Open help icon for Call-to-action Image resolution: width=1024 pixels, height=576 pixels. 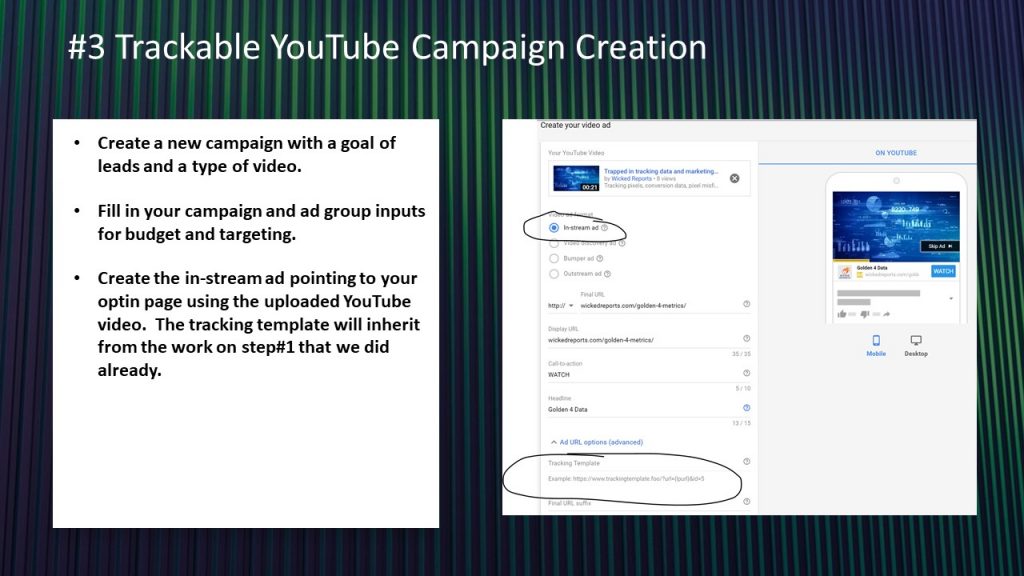[746, 373]
